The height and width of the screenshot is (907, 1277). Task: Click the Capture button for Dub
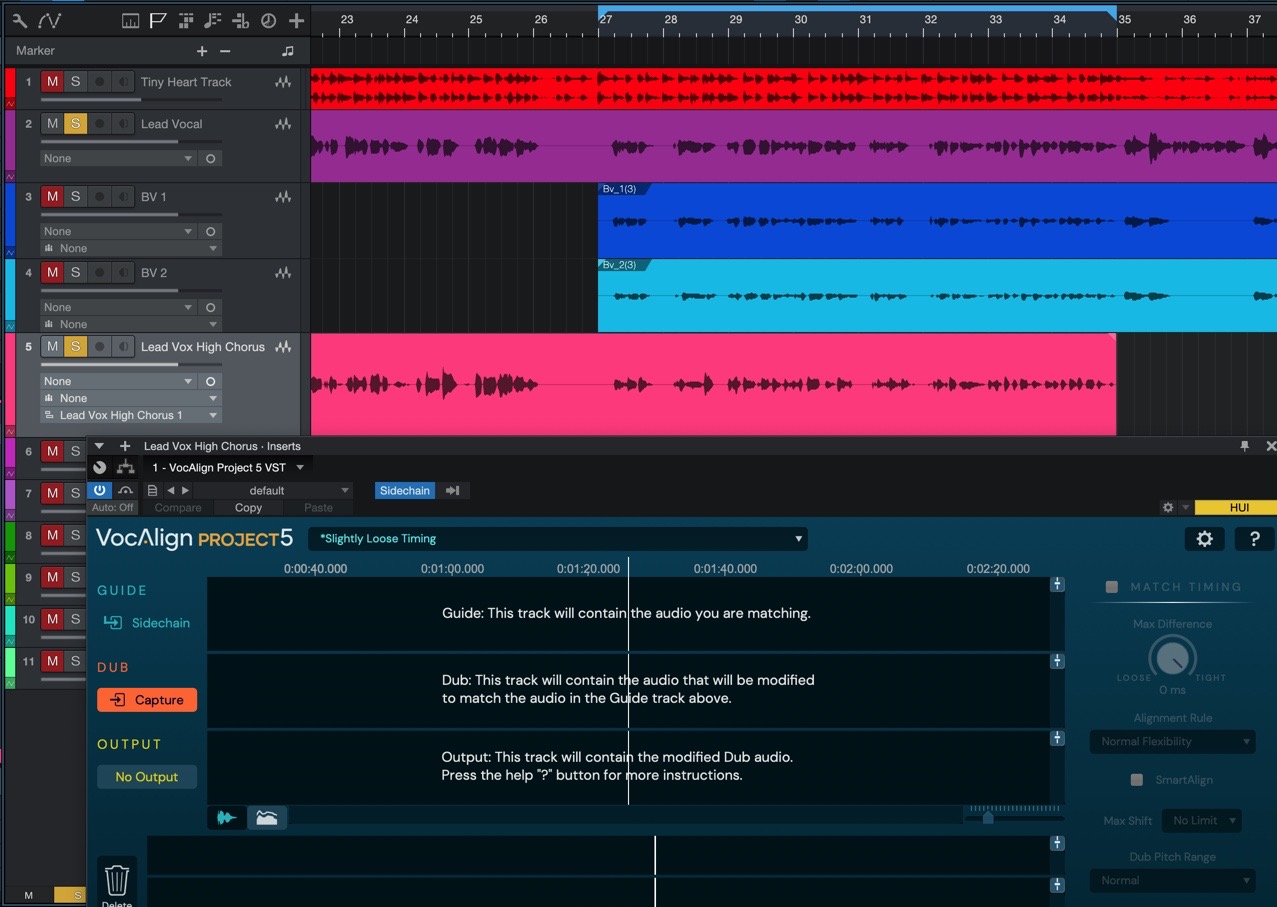click(147, 700)
